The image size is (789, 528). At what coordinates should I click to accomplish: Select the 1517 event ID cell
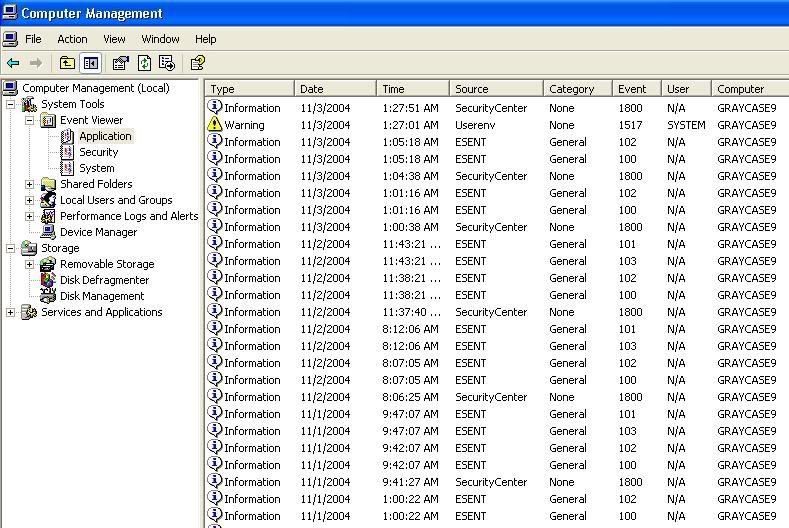[x=630, y=125]
